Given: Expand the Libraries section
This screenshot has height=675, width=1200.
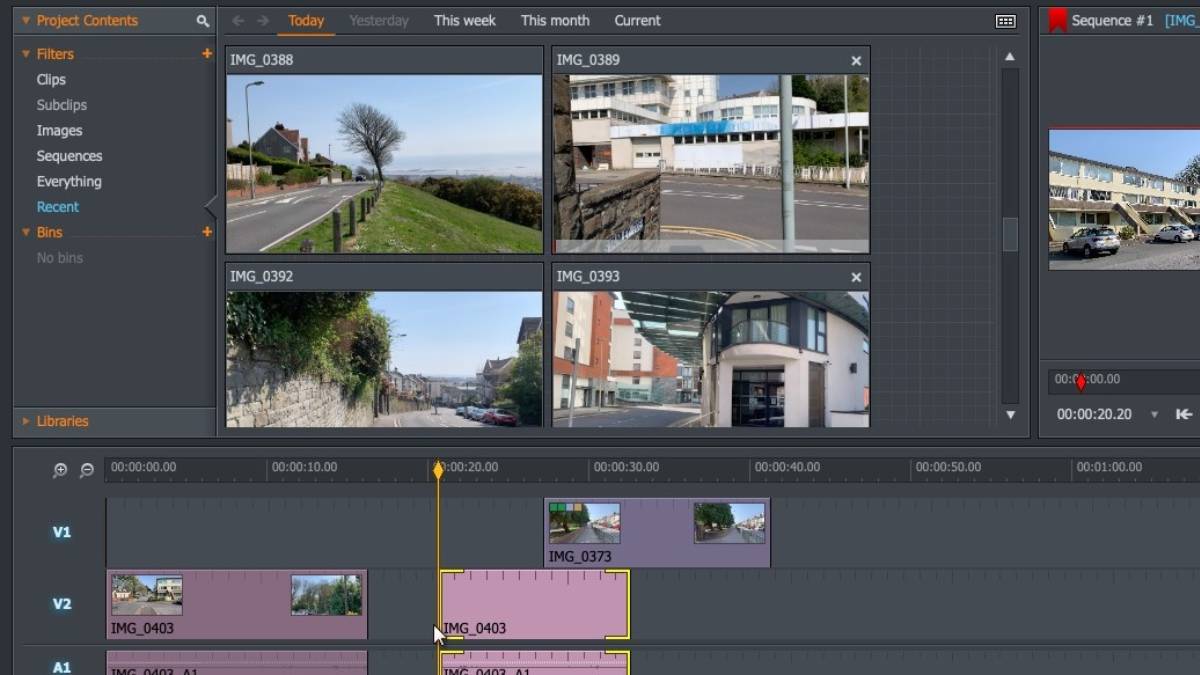Looking at the screenshot, I should point(25,421).
